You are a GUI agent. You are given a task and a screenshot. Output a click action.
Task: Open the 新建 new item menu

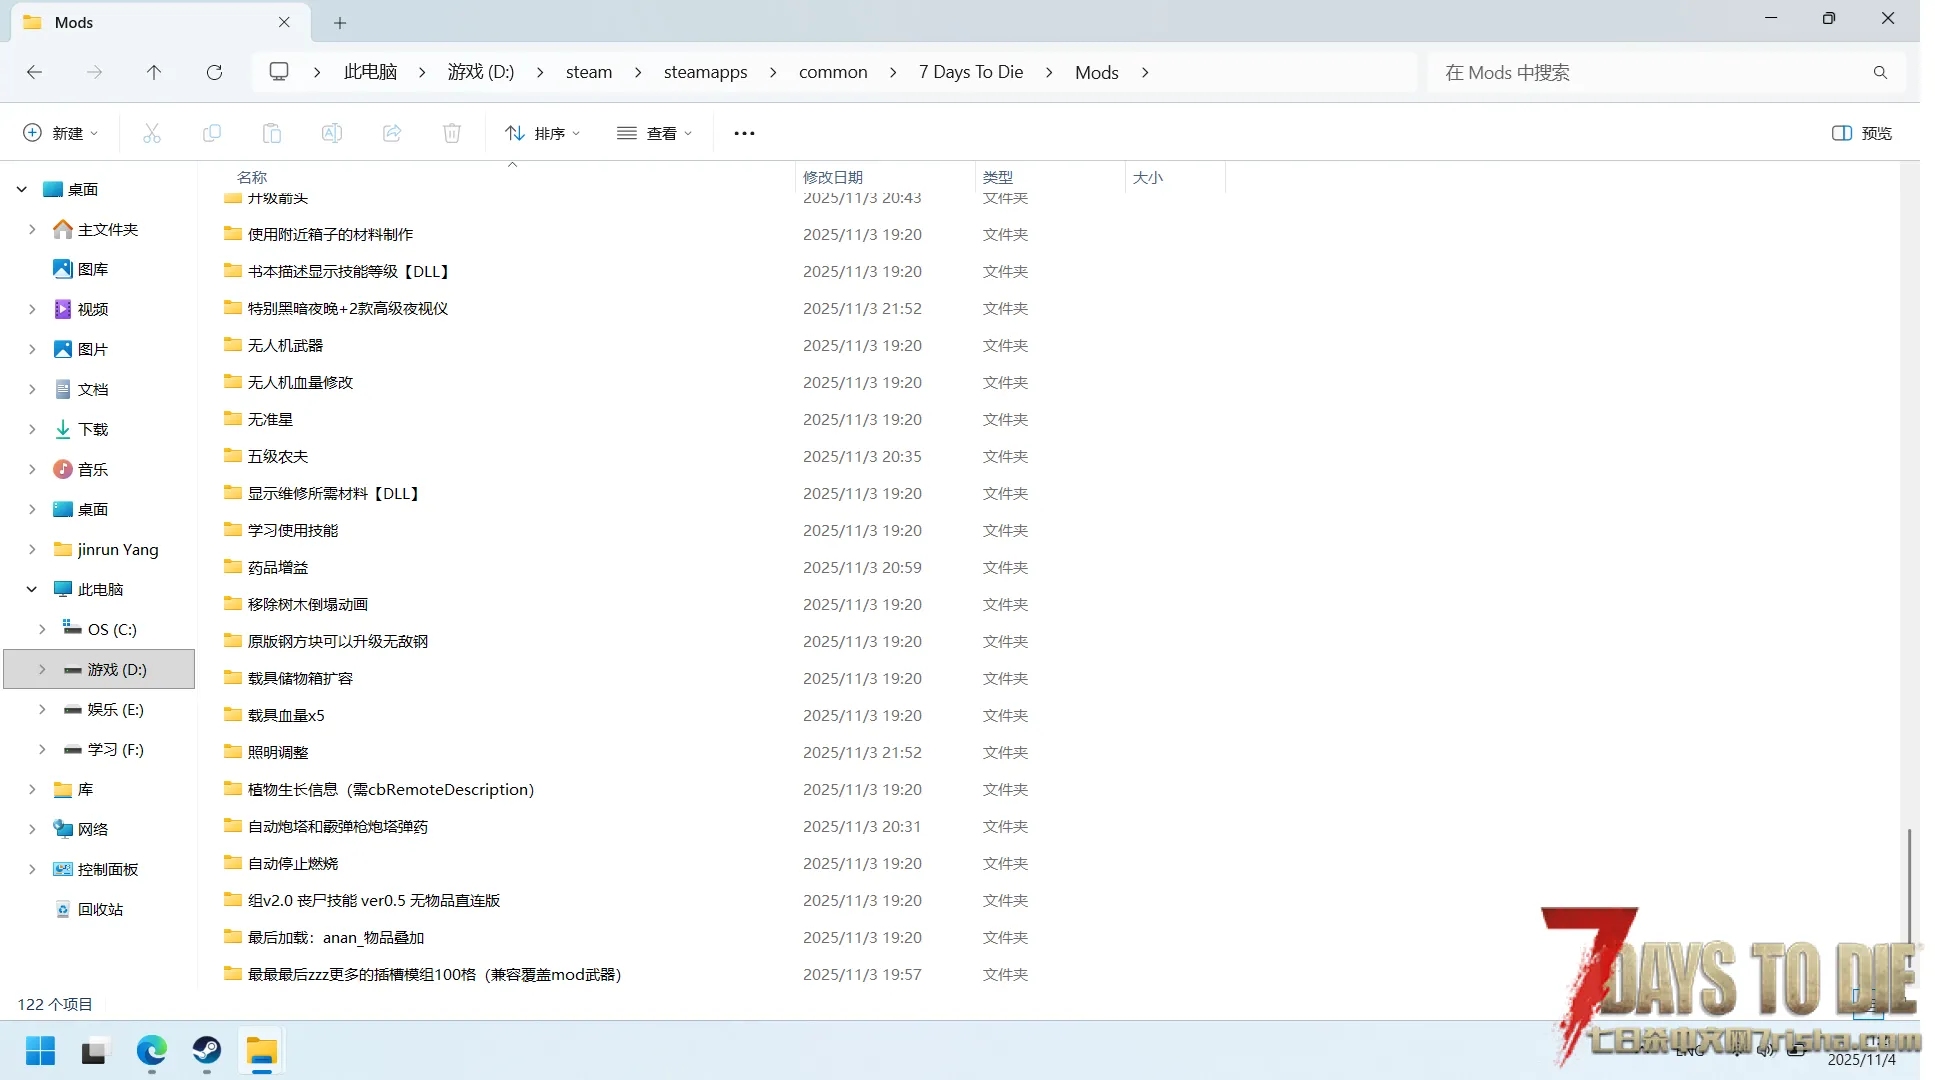pyautogui.click(x=61, y=133)
